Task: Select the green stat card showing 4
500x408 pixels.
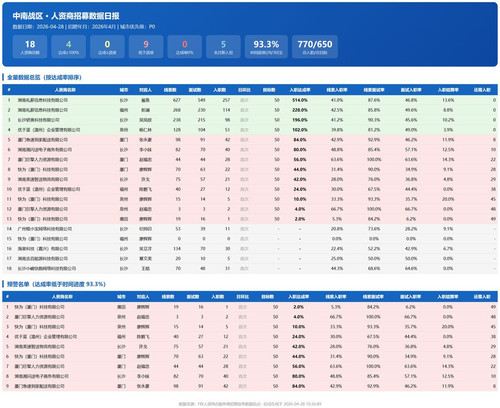Action: (69, 47)
